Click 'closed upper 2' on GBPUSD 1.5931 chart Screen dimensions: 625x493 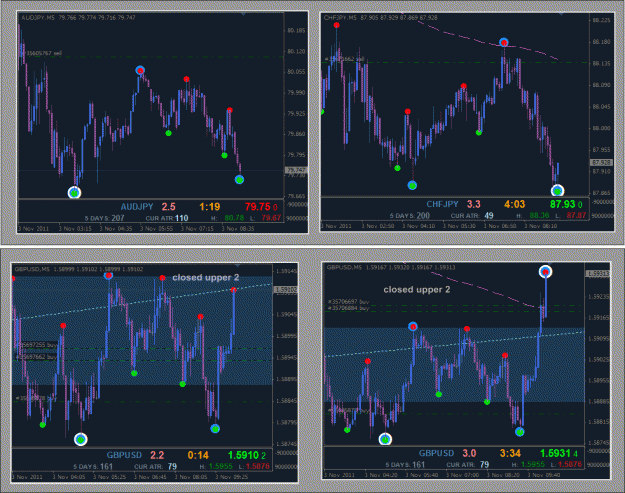point(417,289)
